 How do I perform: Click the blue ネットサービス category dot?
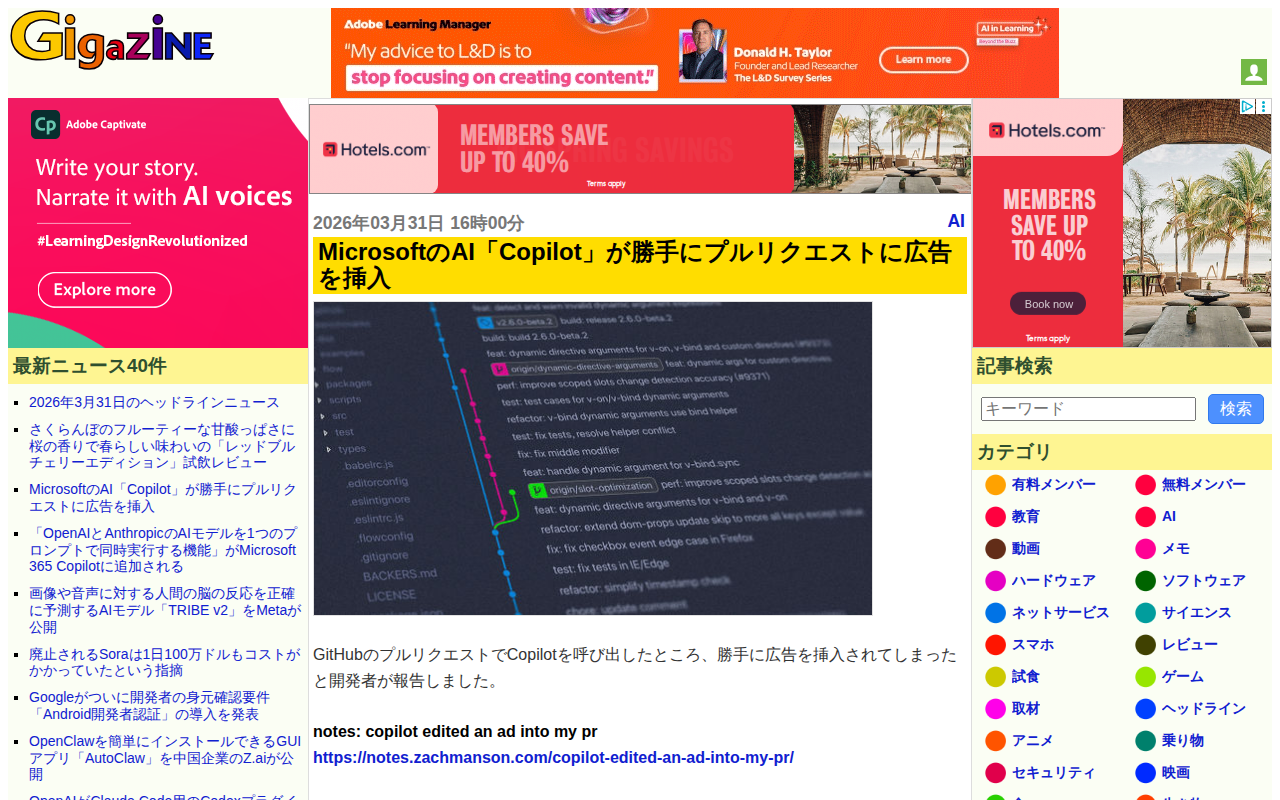[995, 613]
